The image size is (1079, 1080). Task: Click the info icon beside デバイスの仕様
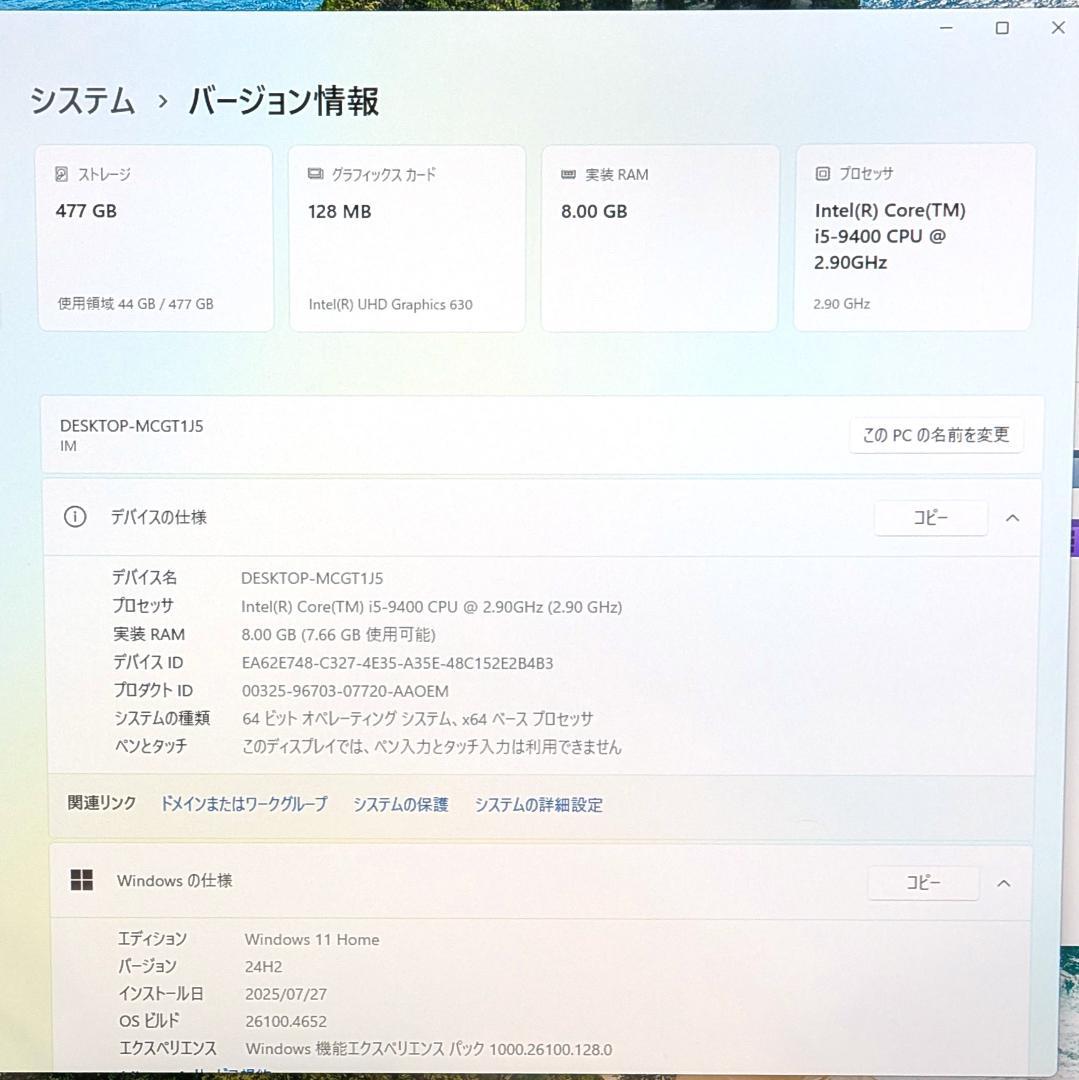point(77,517)
